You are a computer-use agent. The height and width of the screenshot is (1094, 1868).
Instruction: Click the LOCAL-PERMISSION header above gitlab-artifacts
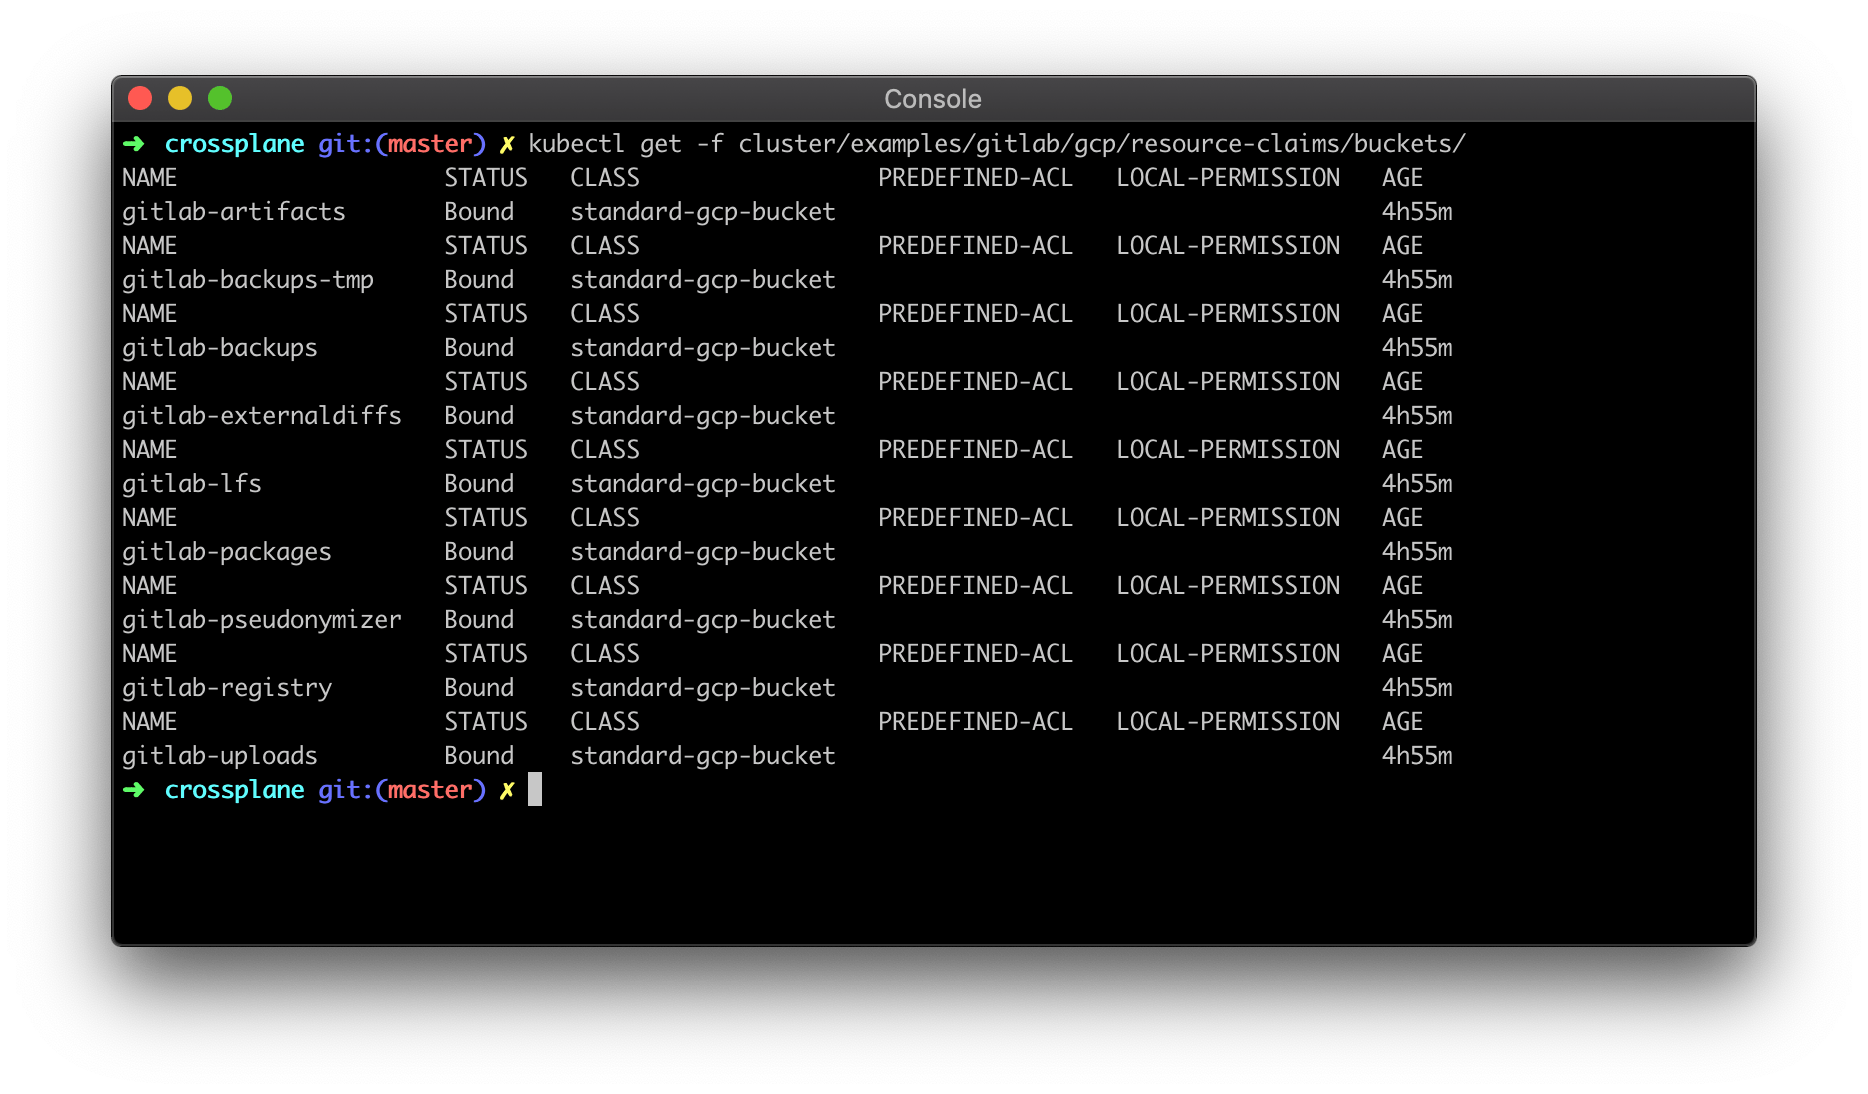(x=1228, y=178)
